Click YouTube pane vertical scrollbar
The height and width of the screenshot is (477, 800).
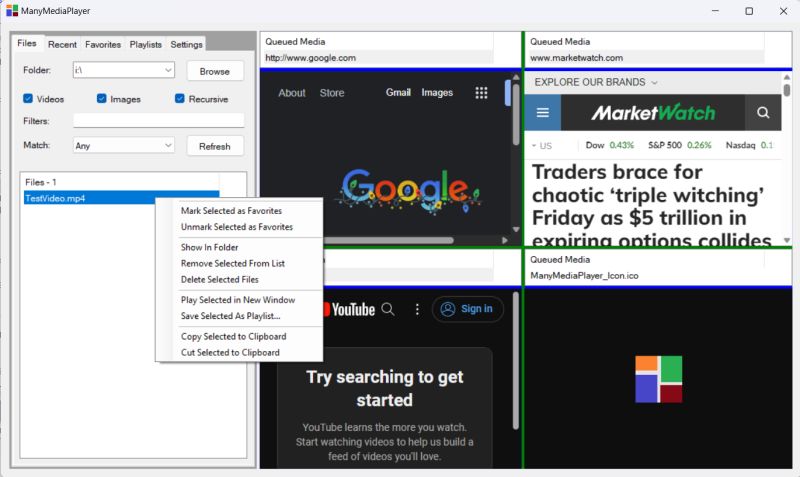516,361
